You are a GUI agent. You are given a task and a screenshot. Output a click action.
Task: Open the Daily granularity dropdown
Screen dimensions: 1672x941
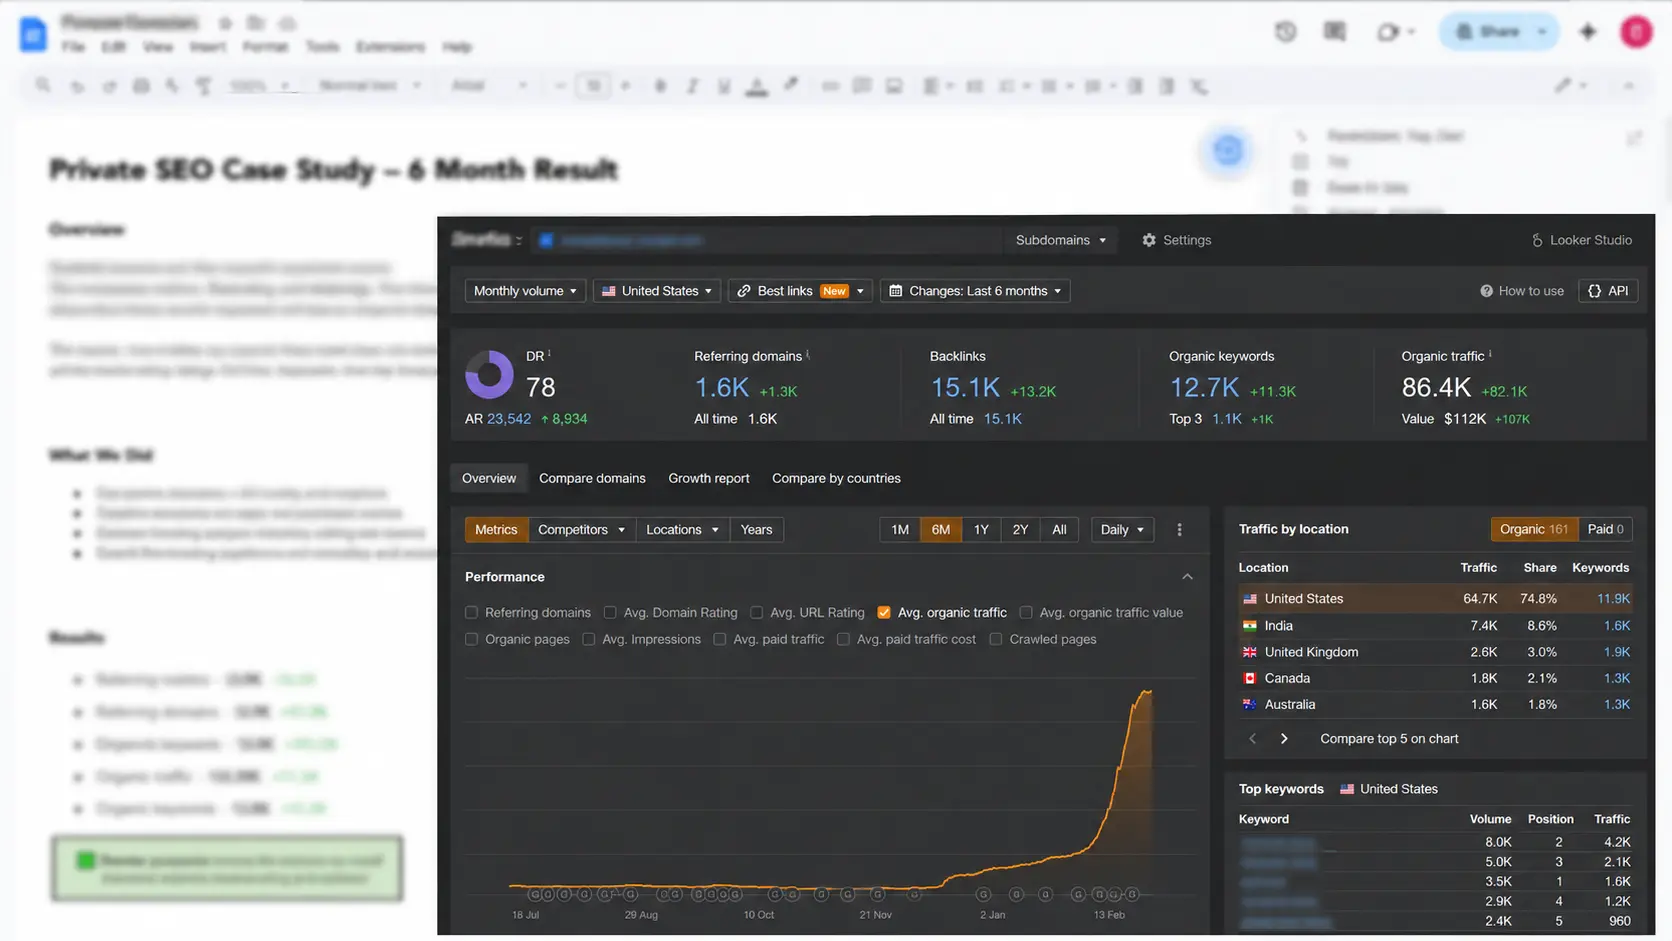(1122, 530)
